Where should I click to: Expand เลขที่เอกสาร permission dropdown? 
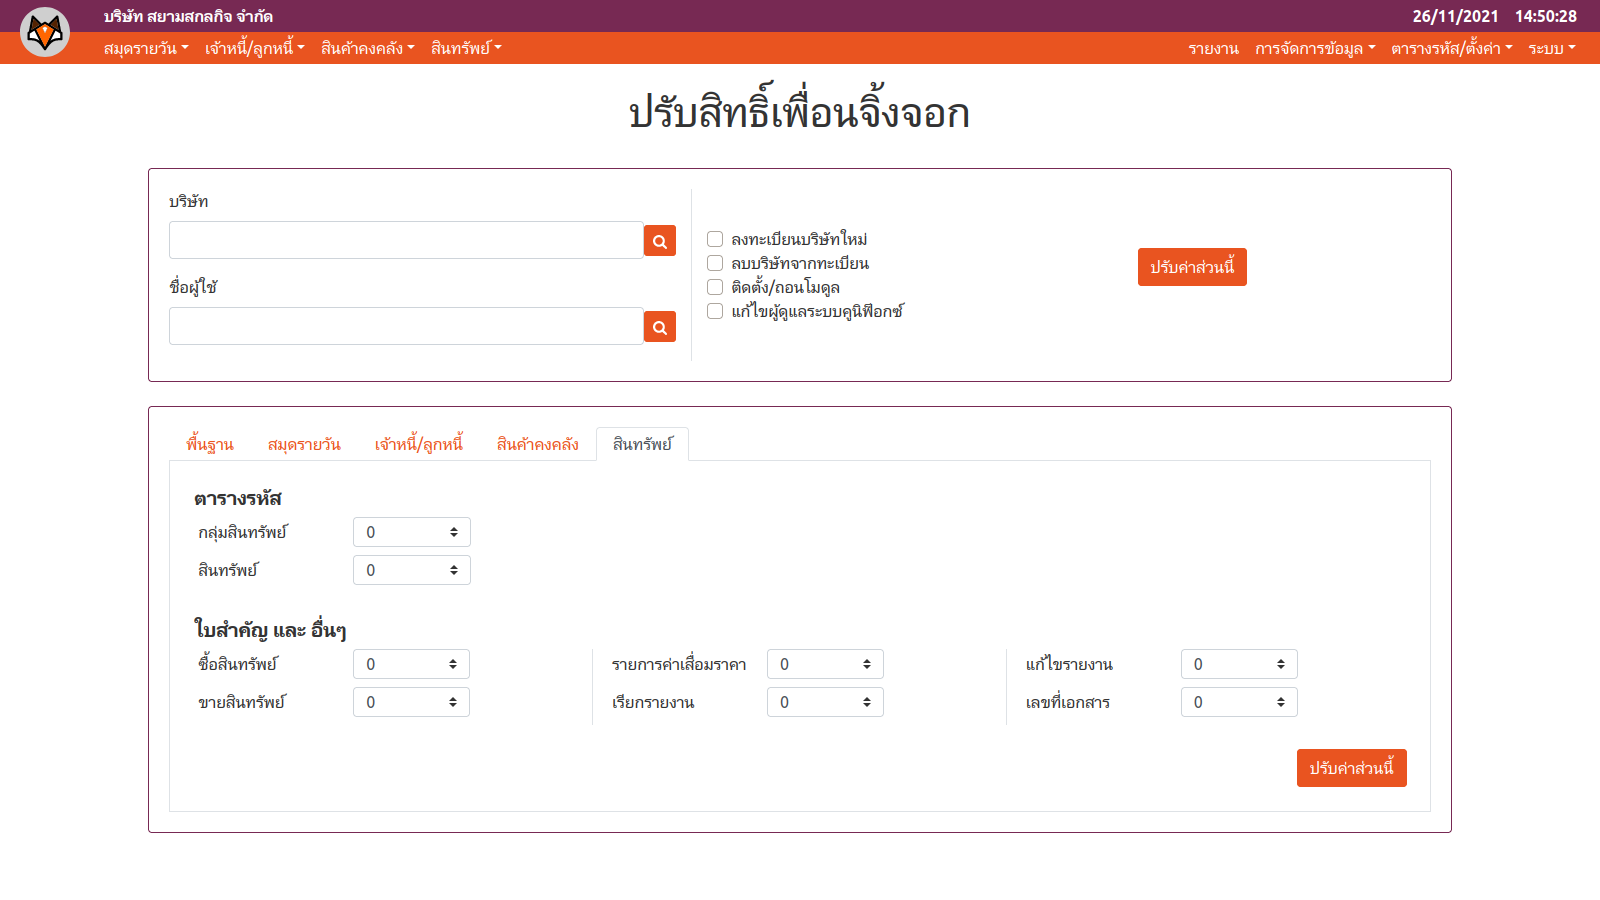[1239, 702]
